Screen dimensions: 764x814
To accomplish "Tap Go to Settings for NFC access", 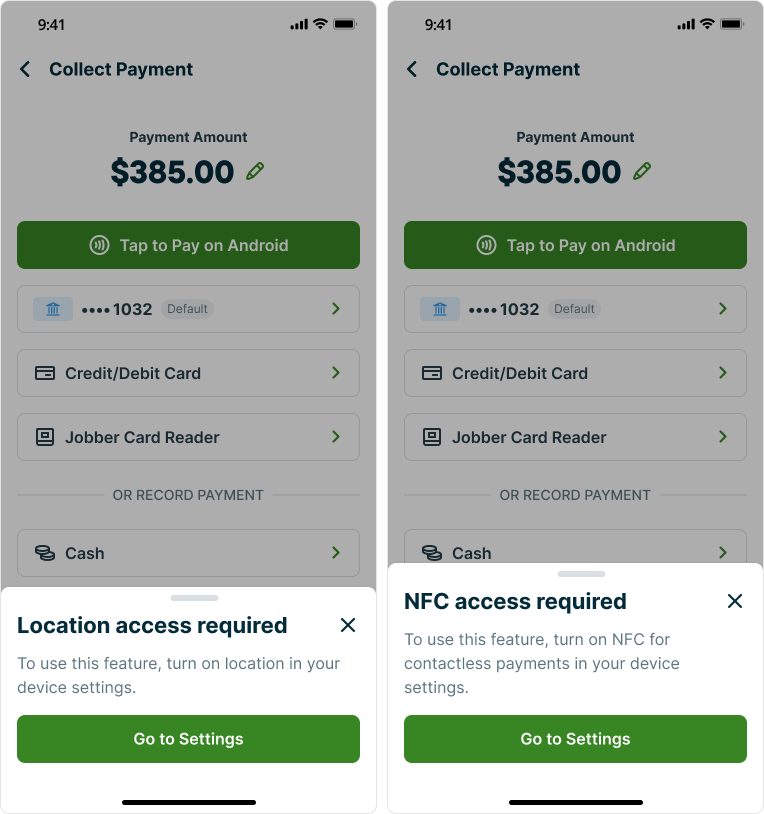I will pyautogui.click(x=575, y=739).
